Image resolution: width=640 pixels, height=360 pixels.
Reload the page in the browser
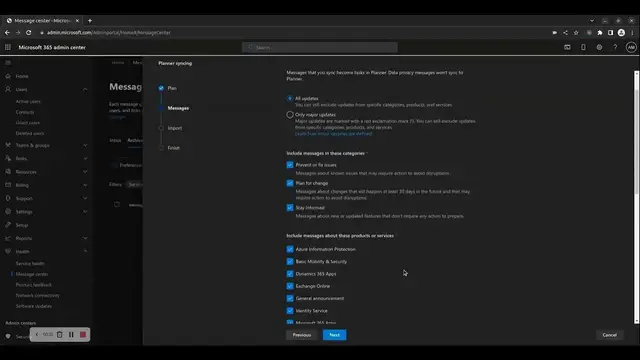(29, 33)
